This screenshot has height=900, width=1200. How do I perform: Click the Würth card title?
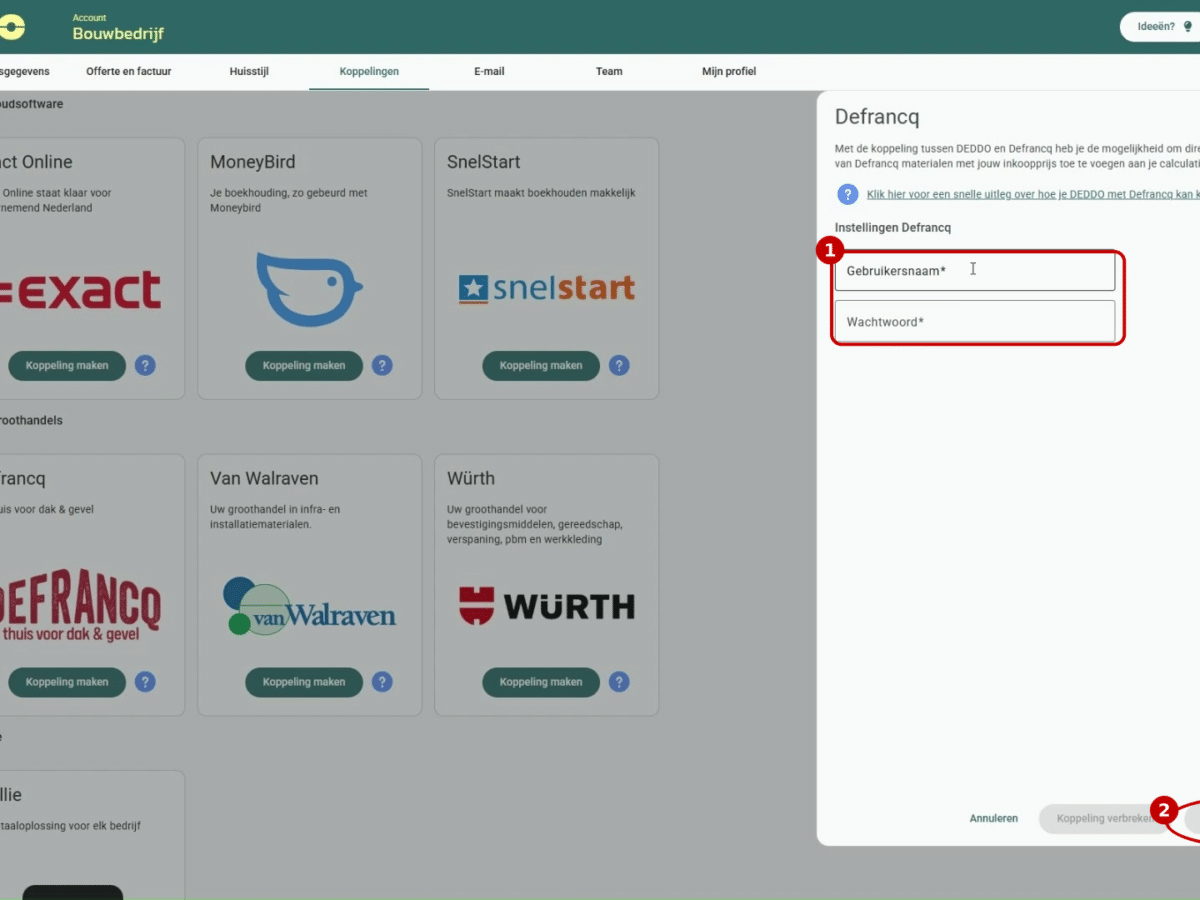(471, 479)
